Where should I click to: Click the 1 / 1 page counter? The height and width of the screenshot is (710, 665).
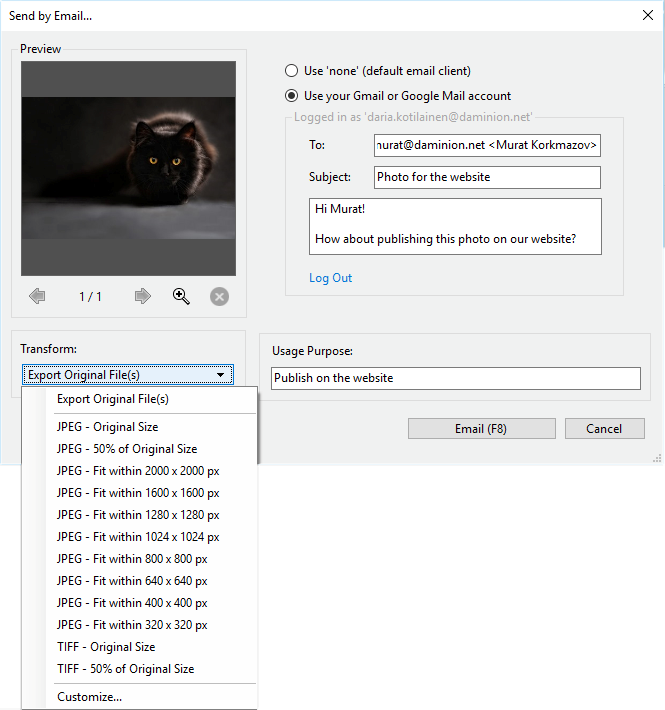90,297
